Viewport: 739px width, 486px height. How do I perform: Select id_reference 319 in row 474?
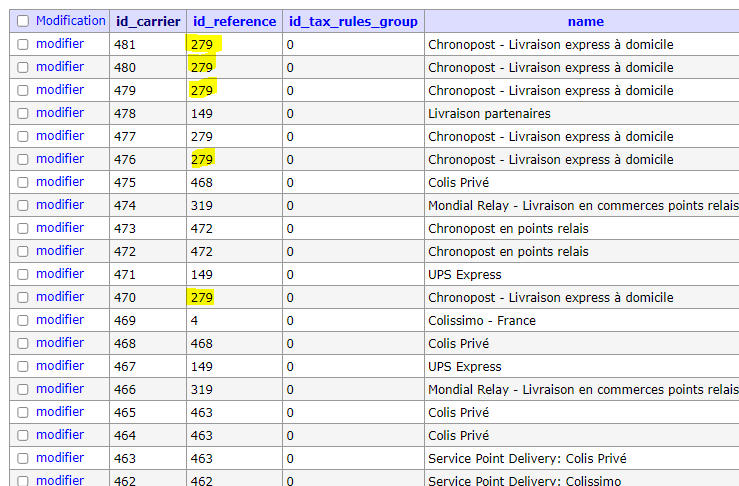(202, 206)
